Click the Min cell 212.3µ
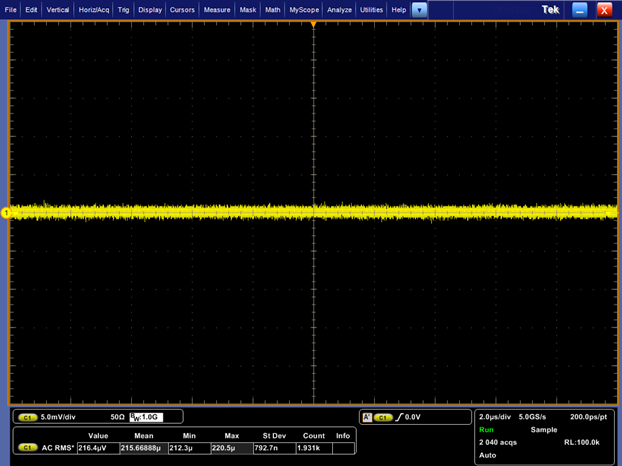The height and width of the screenshot is (466, 622). 189,448
